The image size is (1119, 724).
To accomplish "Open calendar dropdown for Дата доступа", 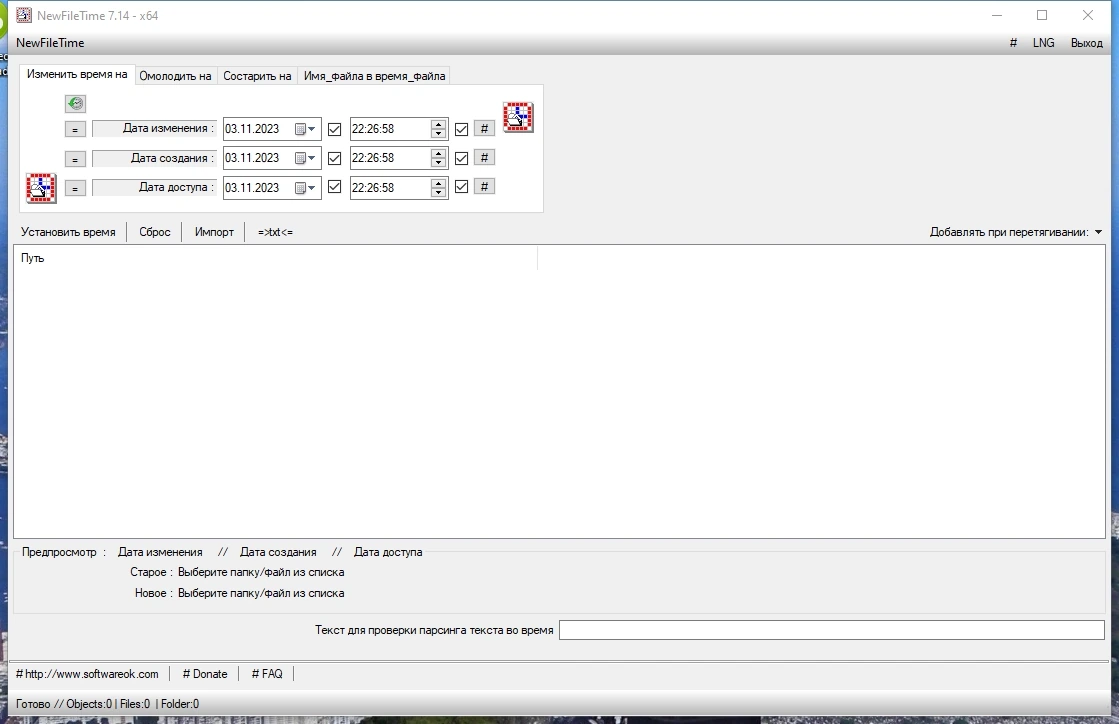I will pos(305,188).
